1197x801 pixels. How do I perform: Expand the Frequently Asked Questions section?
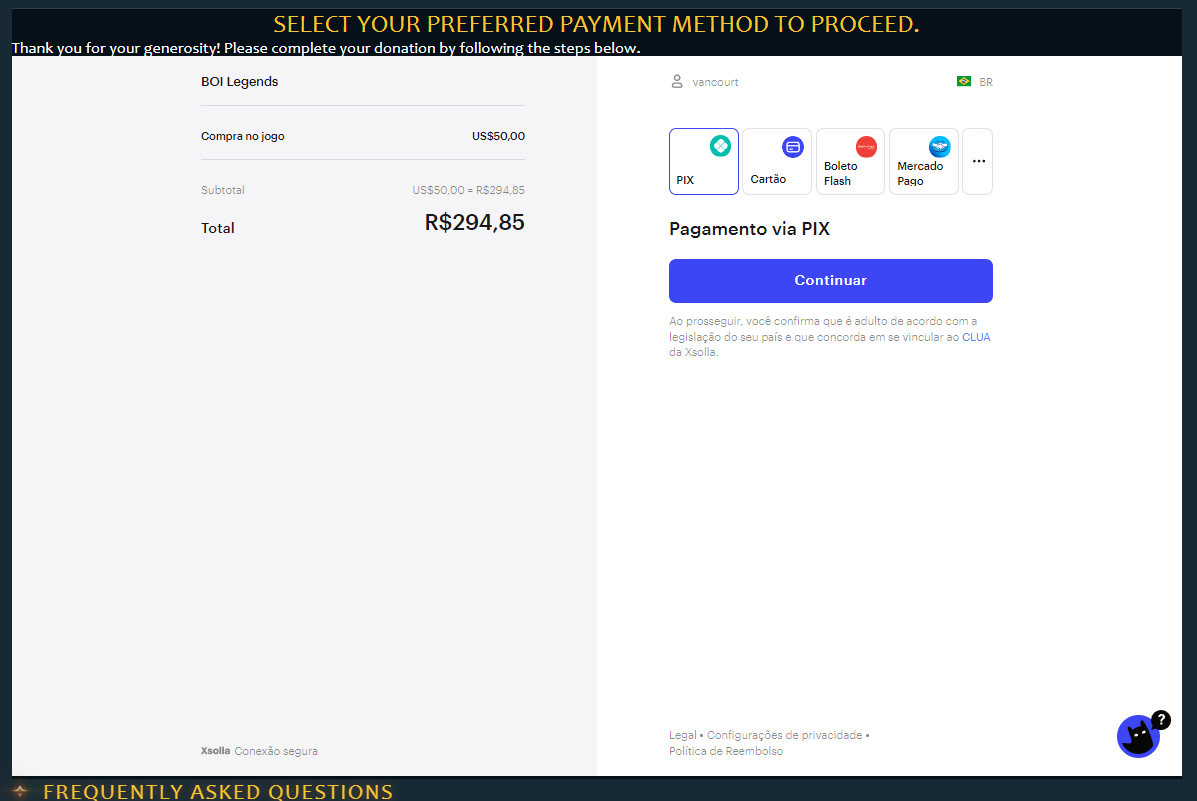coord(218,791)
